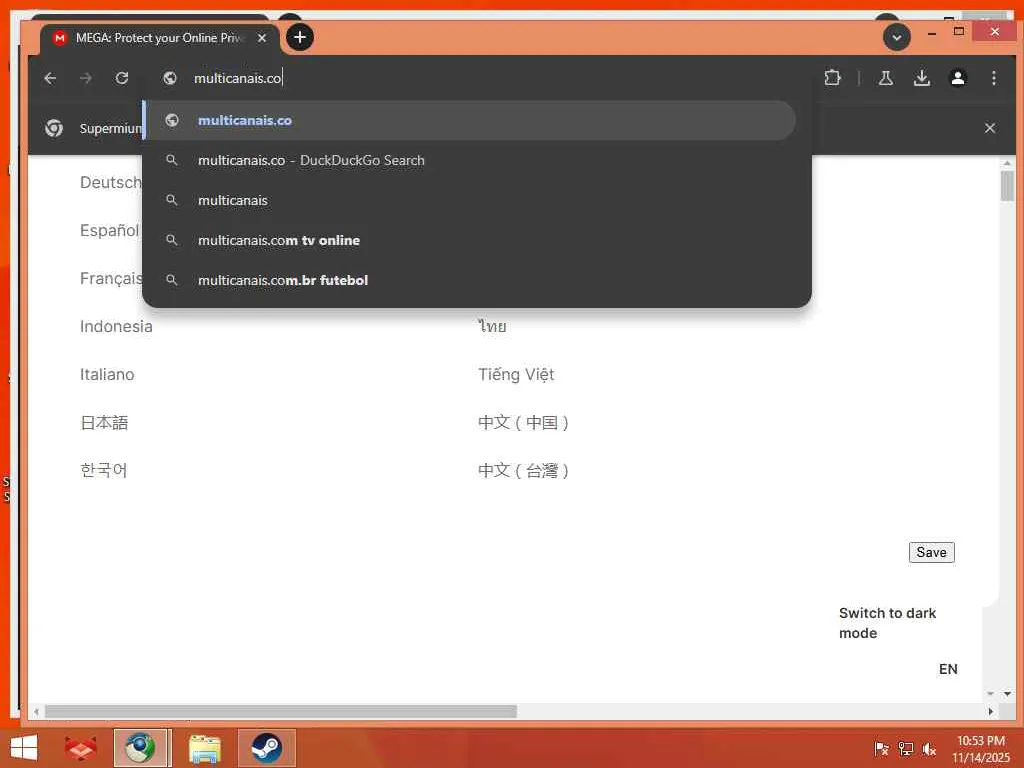Click the address bar globe icon
Screen dimensions: 1024x768
(170, 78)
